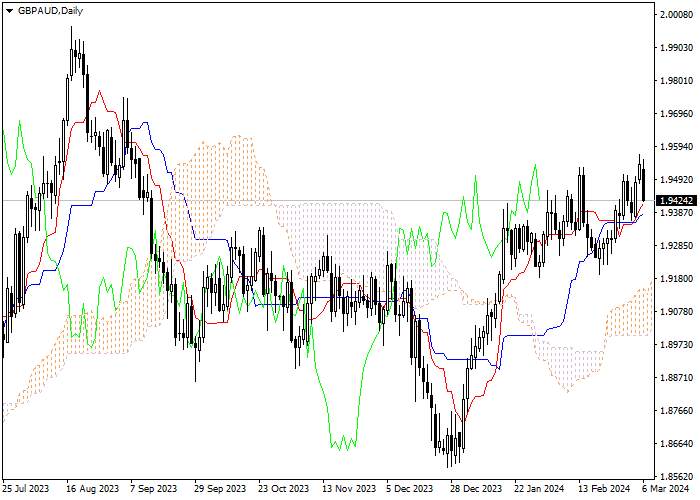The width and height of the screenshot is (700, 500).
Task: Click the 1.92850 price scale label
Action: tap(677, 246)
